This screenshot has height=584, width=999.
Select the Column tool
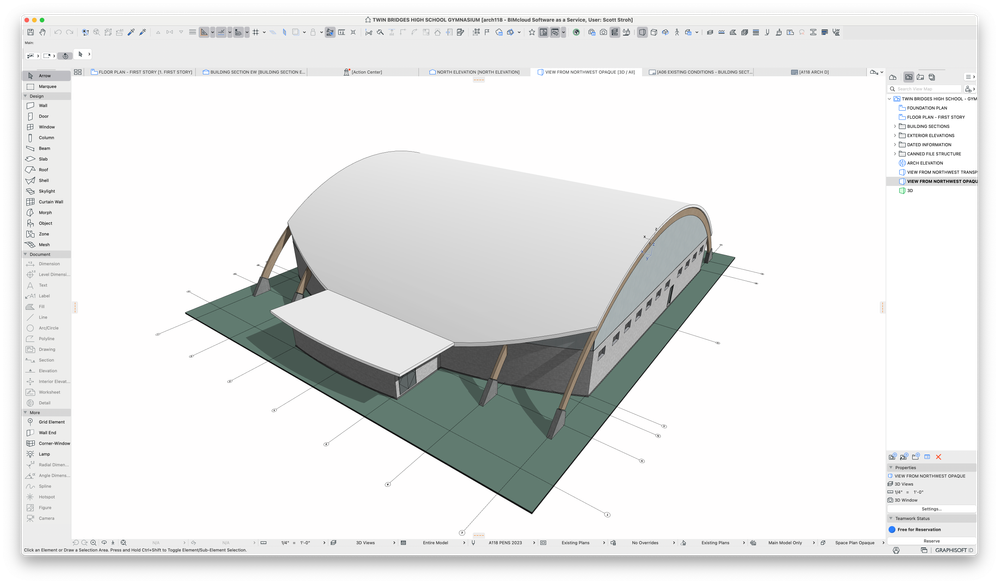point(47,138)
